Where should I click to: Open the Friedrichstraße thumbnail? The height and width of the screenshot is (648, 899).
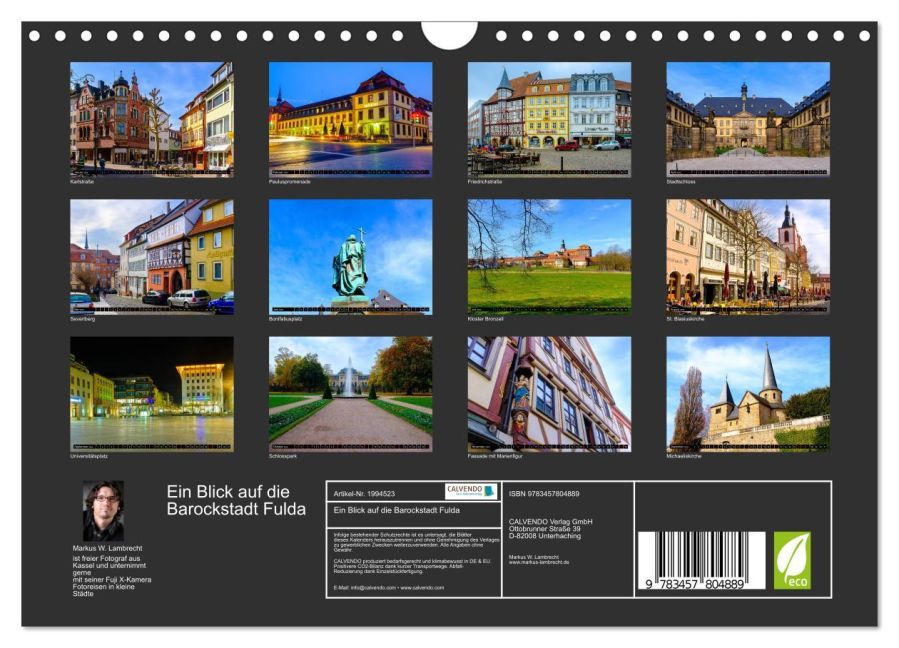click(549, 119)
